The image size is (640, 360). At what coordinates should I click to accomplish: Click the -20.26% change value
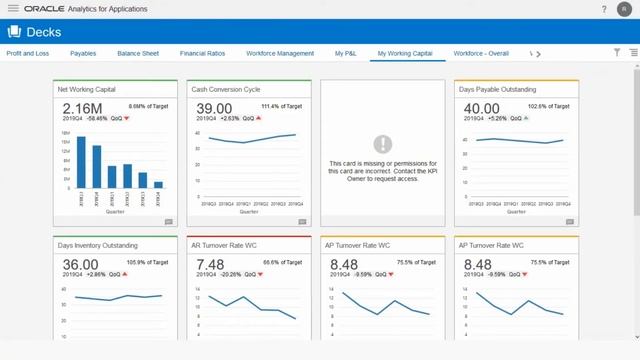coord(231,274)
